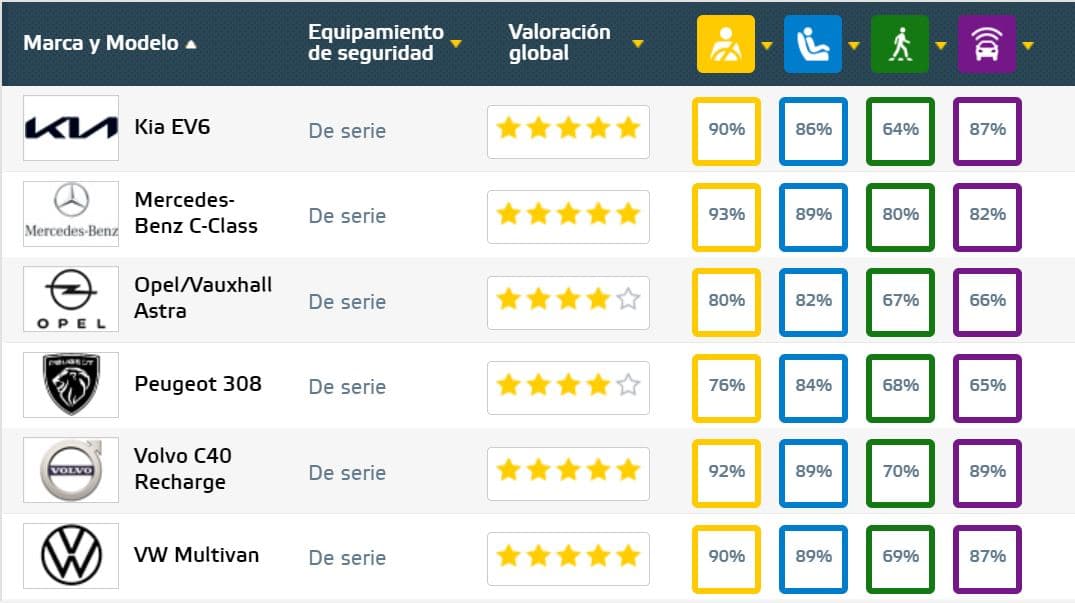
Task: Click the Mercedes-Benz logo
Action: pos(71,214)
